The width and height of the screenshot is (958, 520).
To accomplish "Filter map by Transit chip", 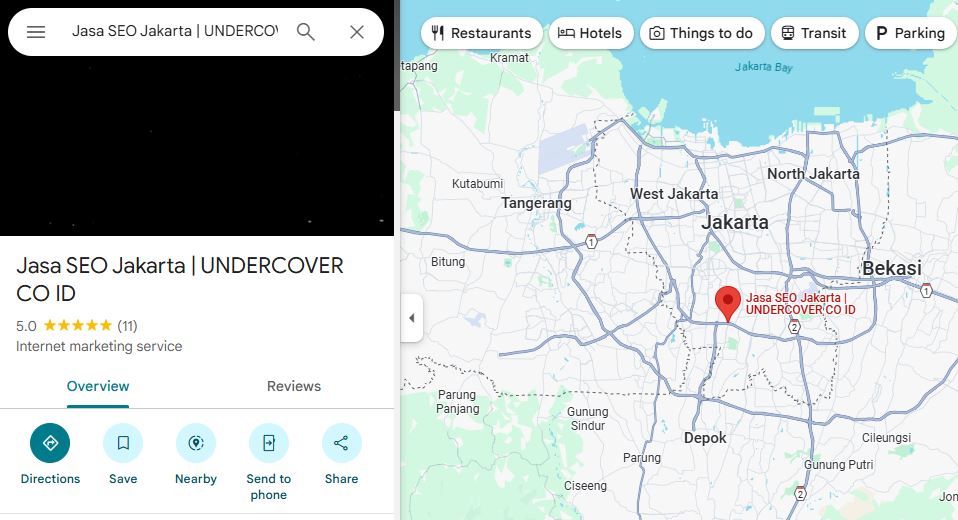I will 814,33.
